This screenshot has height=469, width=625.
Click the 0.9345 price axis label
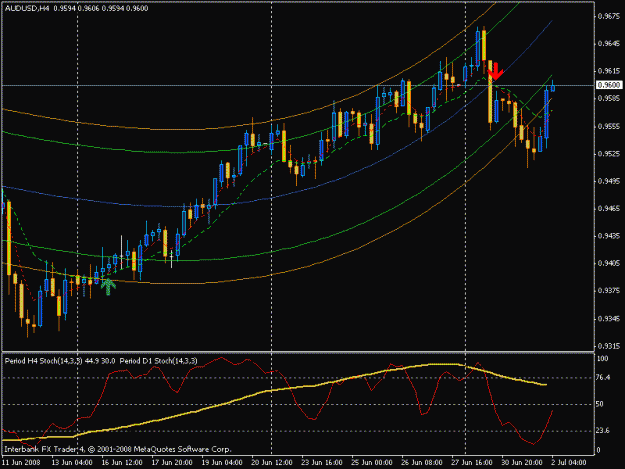pos(609,319)
